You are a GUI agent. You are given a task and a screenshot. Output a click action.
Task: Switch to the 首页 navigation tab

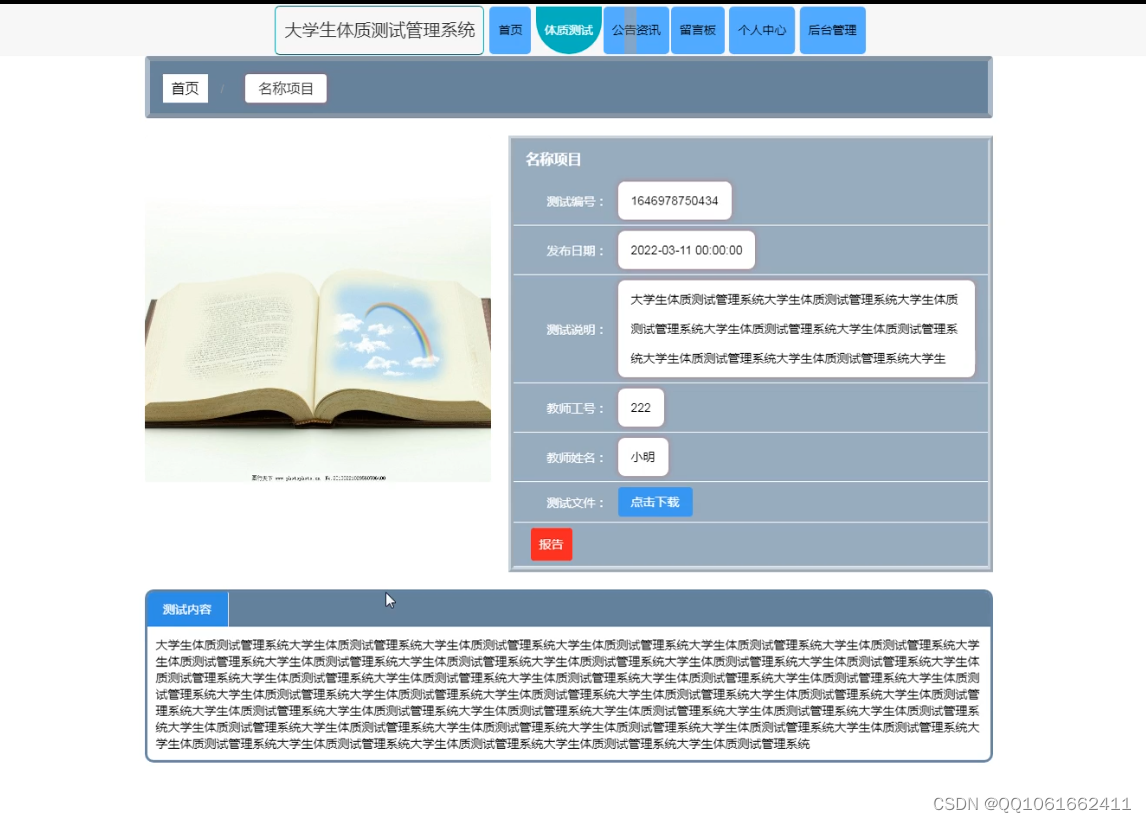(510, 30)
